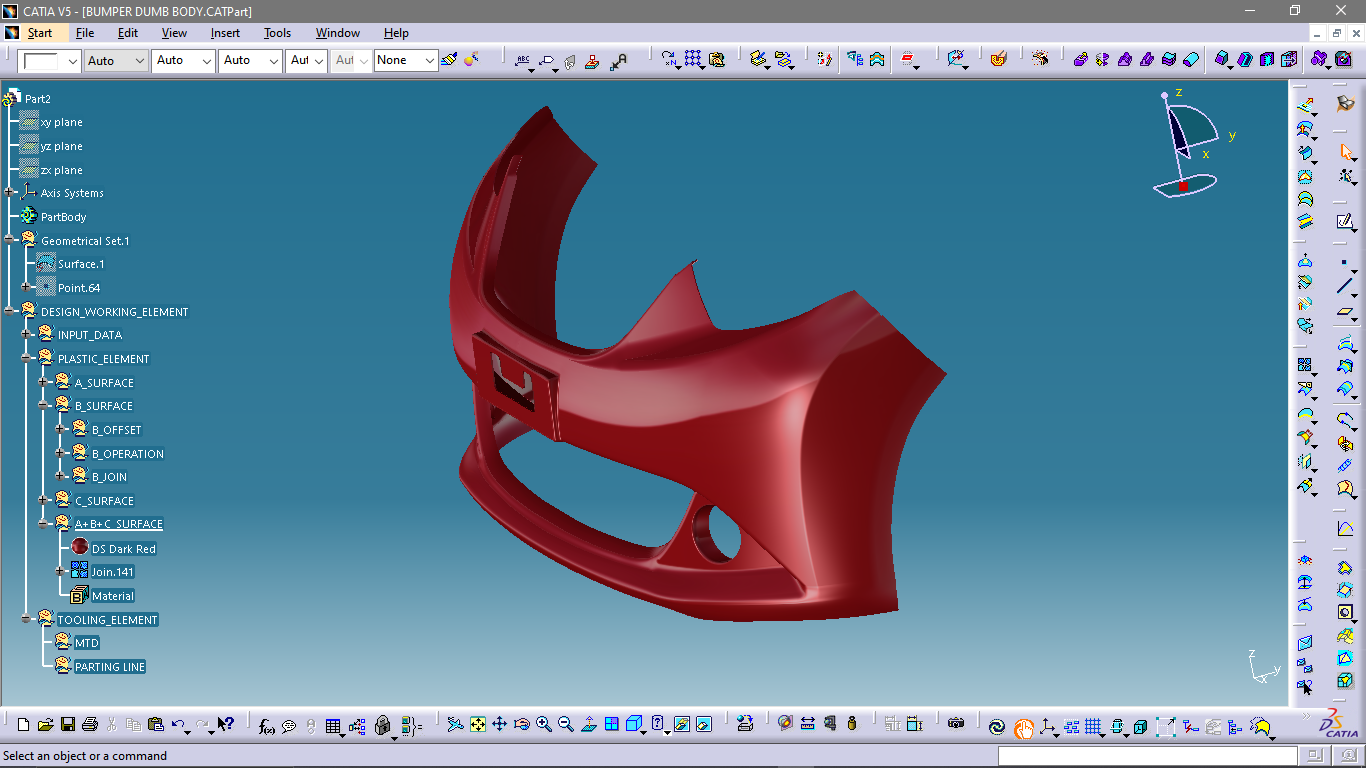Select the arrow Select tool on right toolbar
Screen dimensions: 1366x768
click(x=1346, y=152)
